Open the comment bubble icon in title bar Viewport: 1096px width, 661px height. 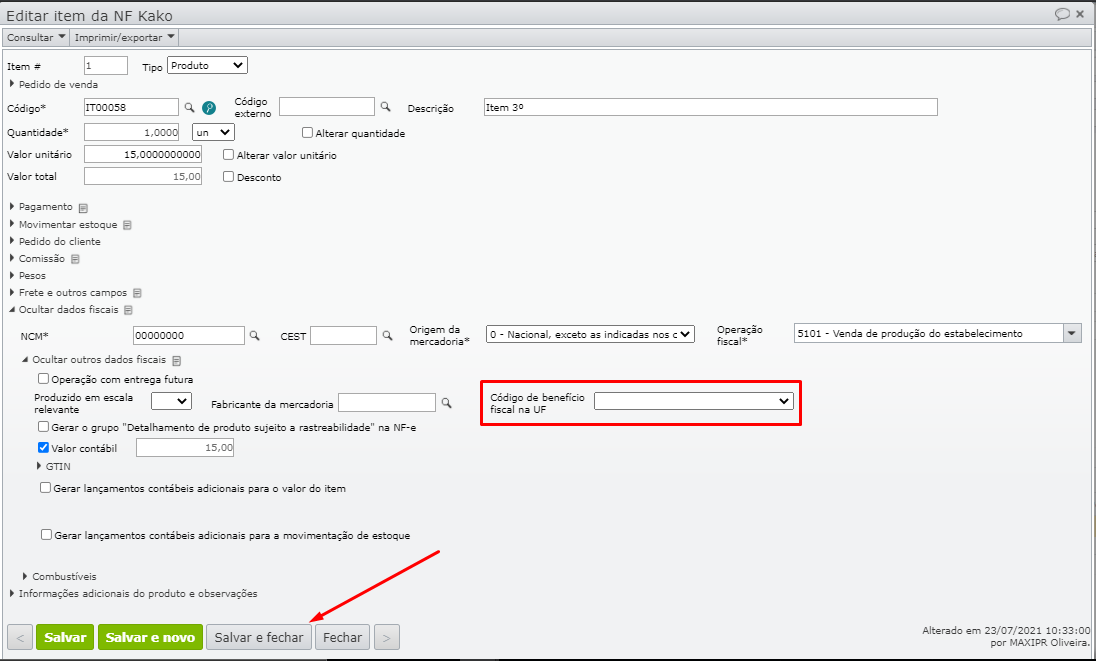click(x=1062, y=14)
